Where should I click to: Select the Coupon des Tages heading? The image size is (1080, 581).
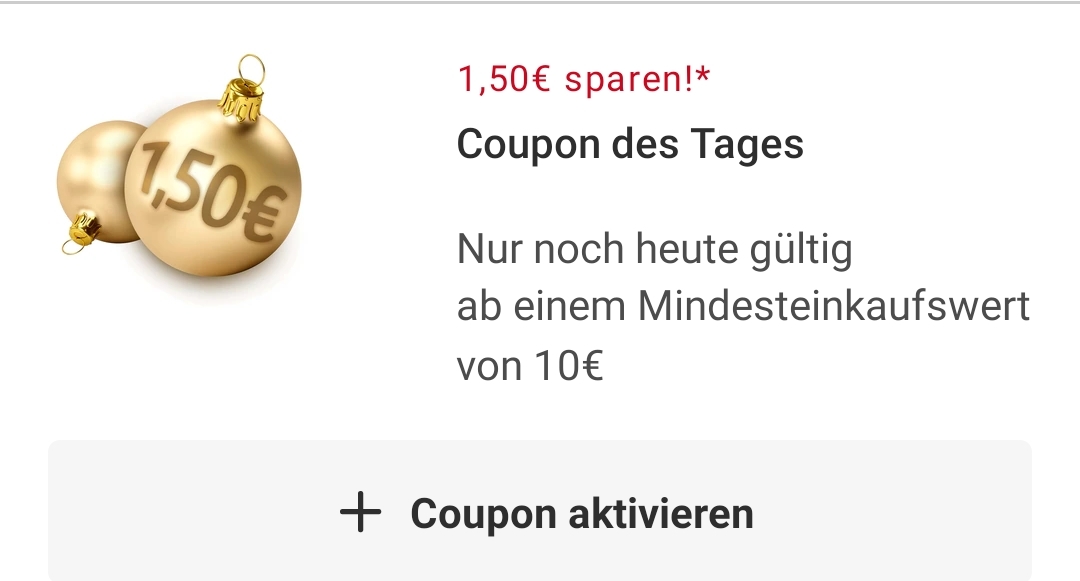630,145
